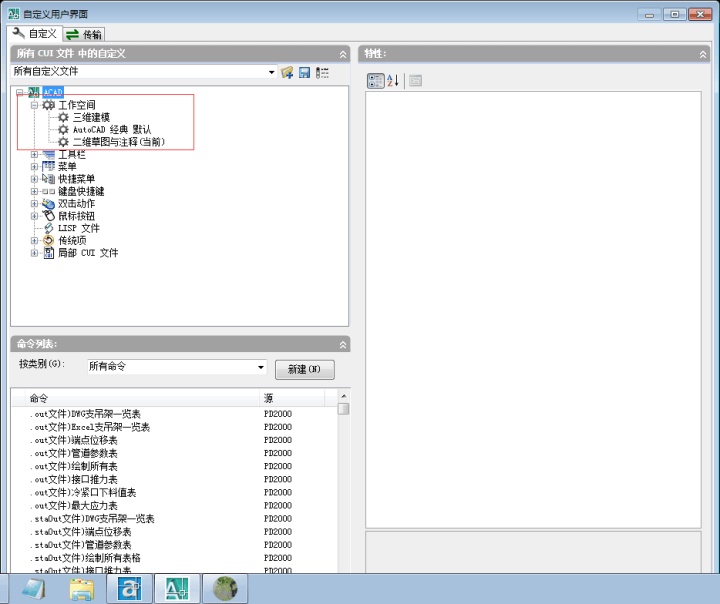Click the gear icon beside 三维建模
Image resolution: width=720 pixels, height=604 pixels.
tap(63, 117)
